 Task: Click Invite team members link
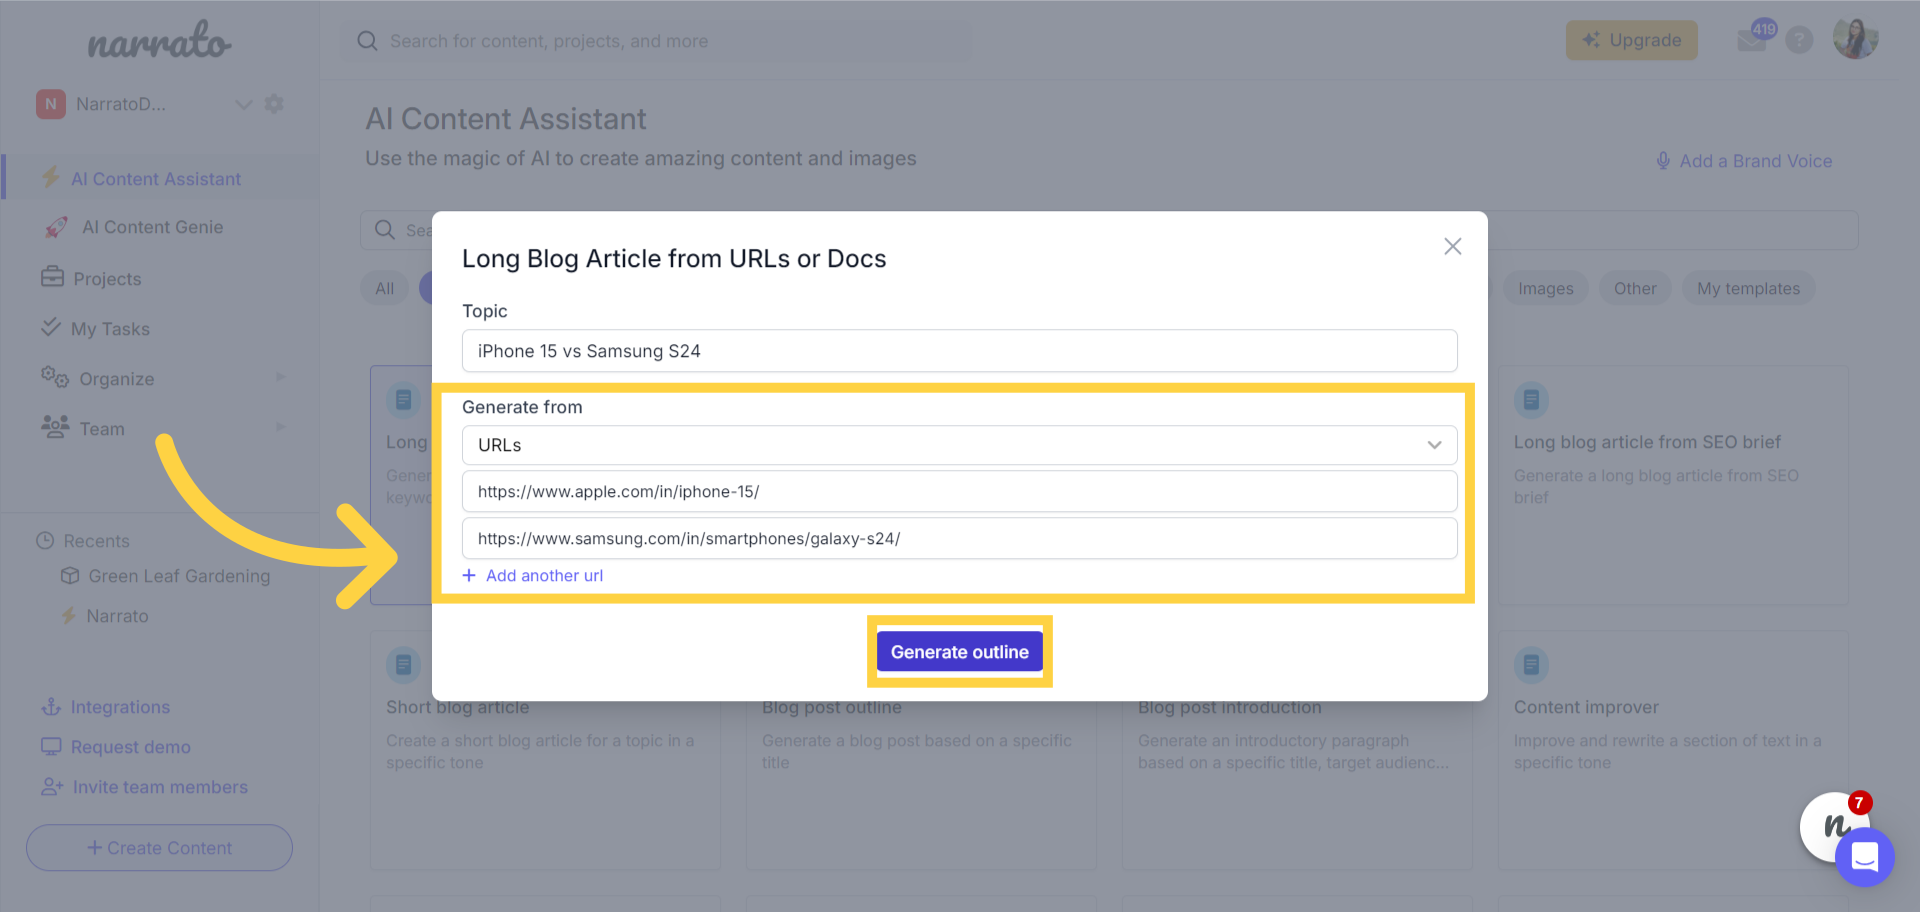(x=160, y=787)
